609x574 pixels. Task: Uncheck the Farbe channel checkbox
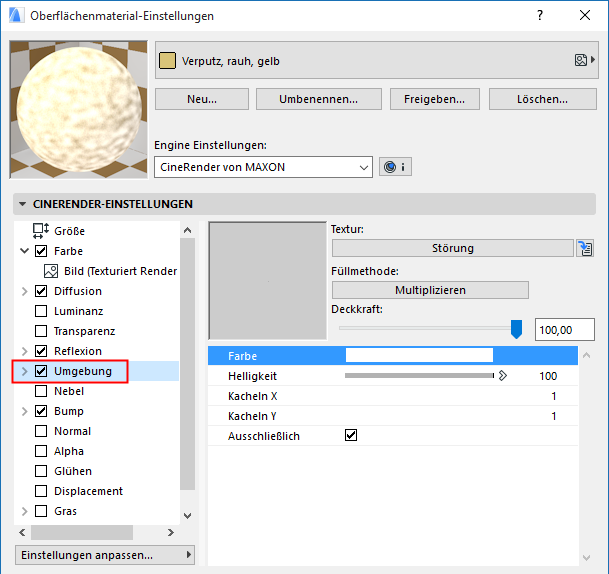(x=41, y=251)
